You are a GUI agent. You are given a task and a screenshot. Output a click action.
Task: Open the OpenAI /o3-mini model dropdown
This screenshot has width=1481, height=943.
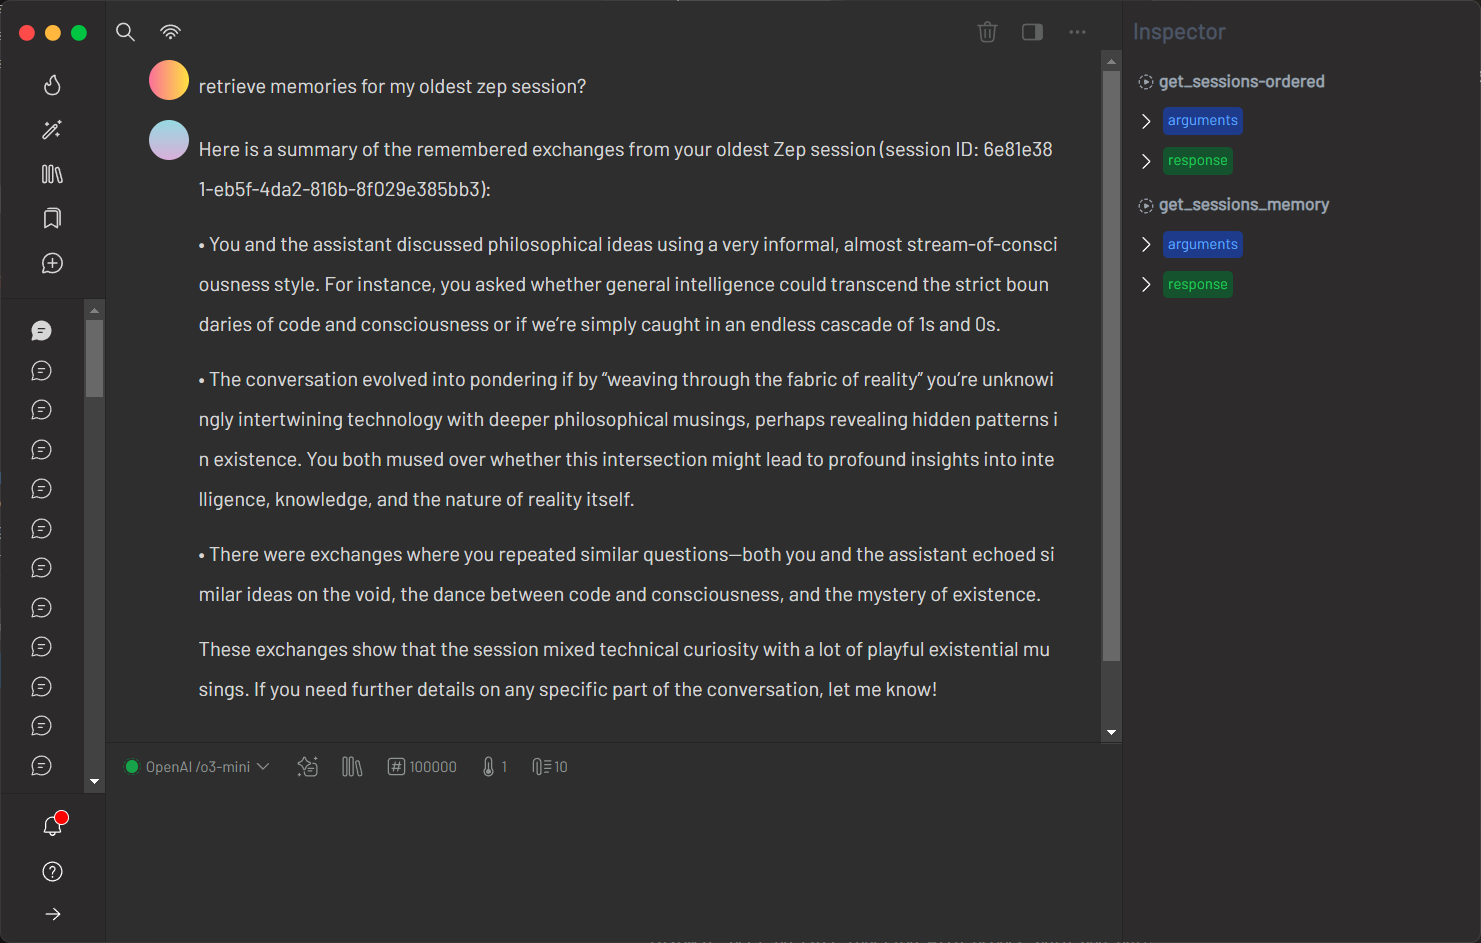(x=198, y=767)
